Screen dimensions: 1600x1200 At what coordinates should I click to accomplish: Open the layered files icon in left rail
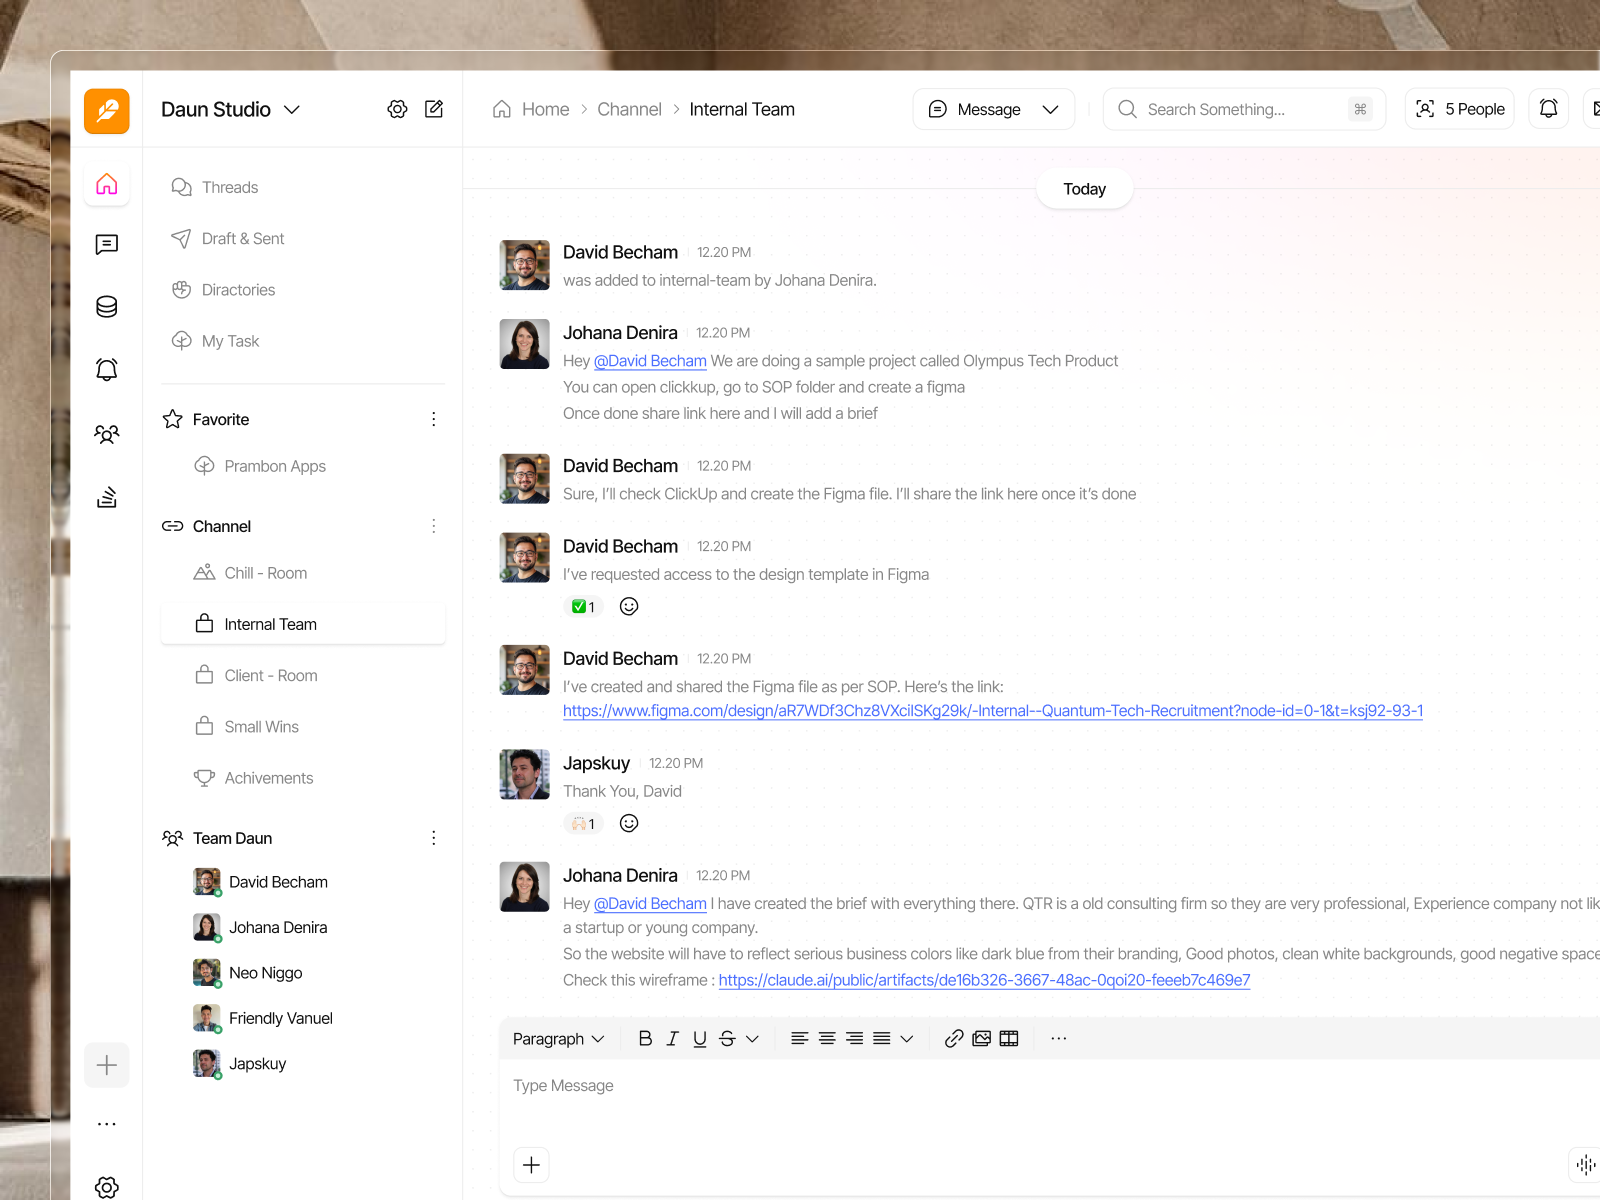pyautogui.click(x=107, y=497)
